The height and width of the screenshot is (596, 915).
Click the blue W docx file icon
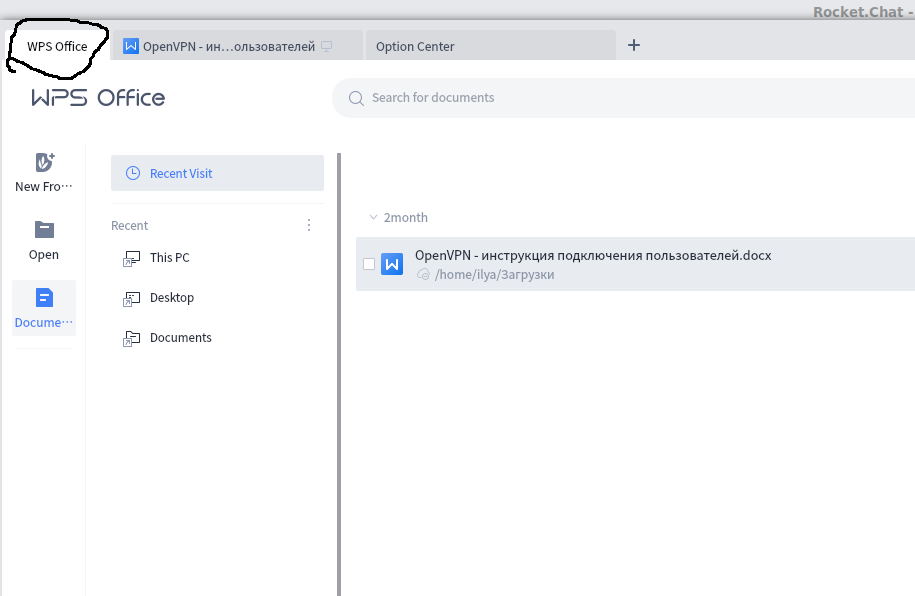click(x=392, y=264)
